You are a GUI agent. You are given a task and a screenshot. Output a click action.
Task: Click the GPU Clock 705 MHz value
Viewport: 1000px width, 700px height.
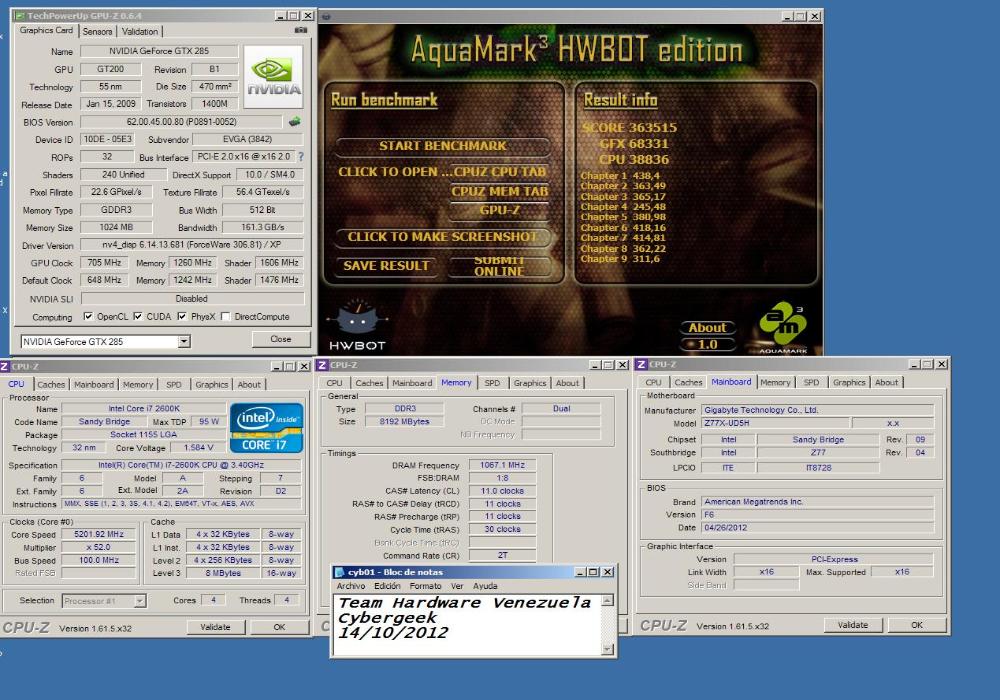[104, 263]
